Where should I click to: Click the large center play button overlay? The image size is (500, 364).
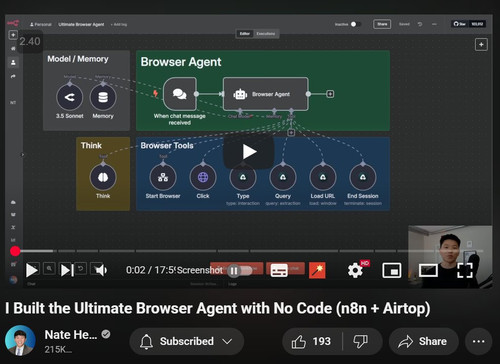pos(249,152)
